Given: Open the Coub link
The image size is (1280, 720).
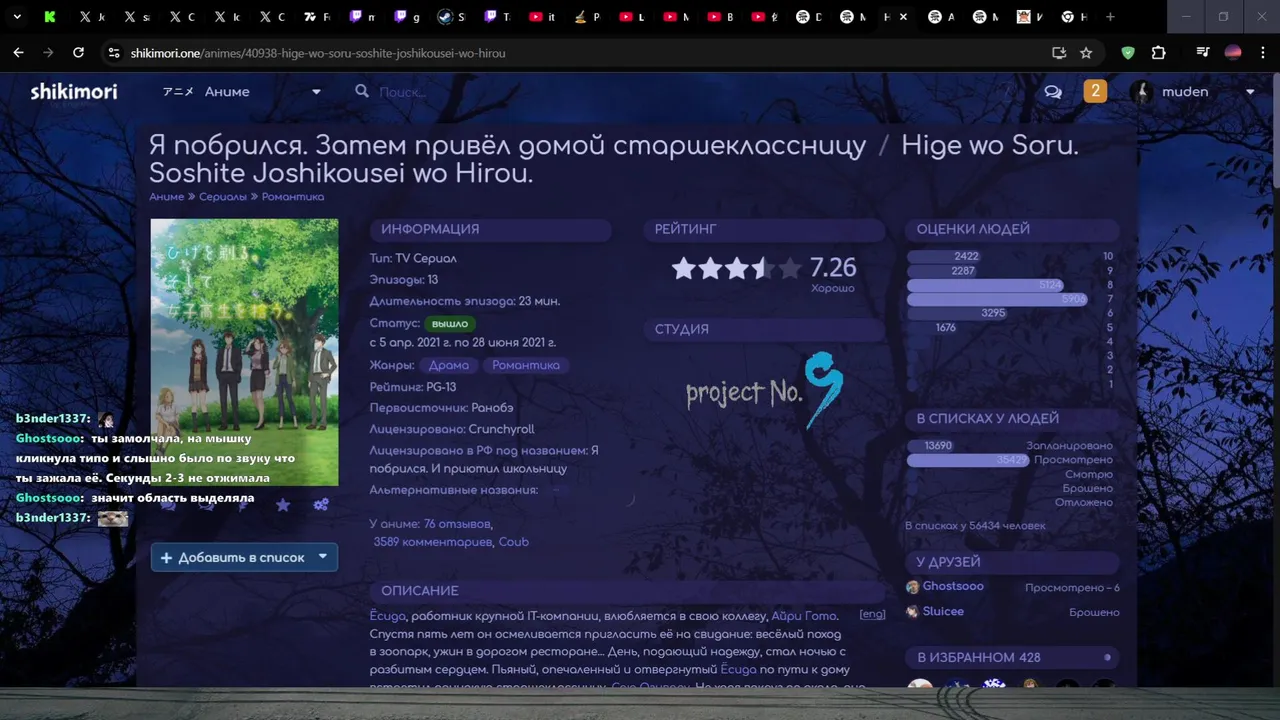Looking at the screenshot, I should click(x=513, y=541).
